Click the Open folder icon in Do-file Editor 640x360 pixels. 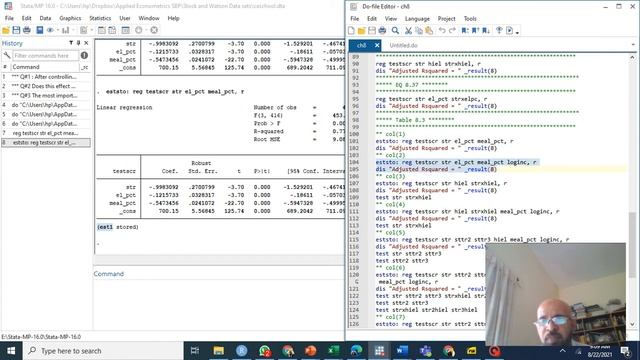(x=362, y=31)
